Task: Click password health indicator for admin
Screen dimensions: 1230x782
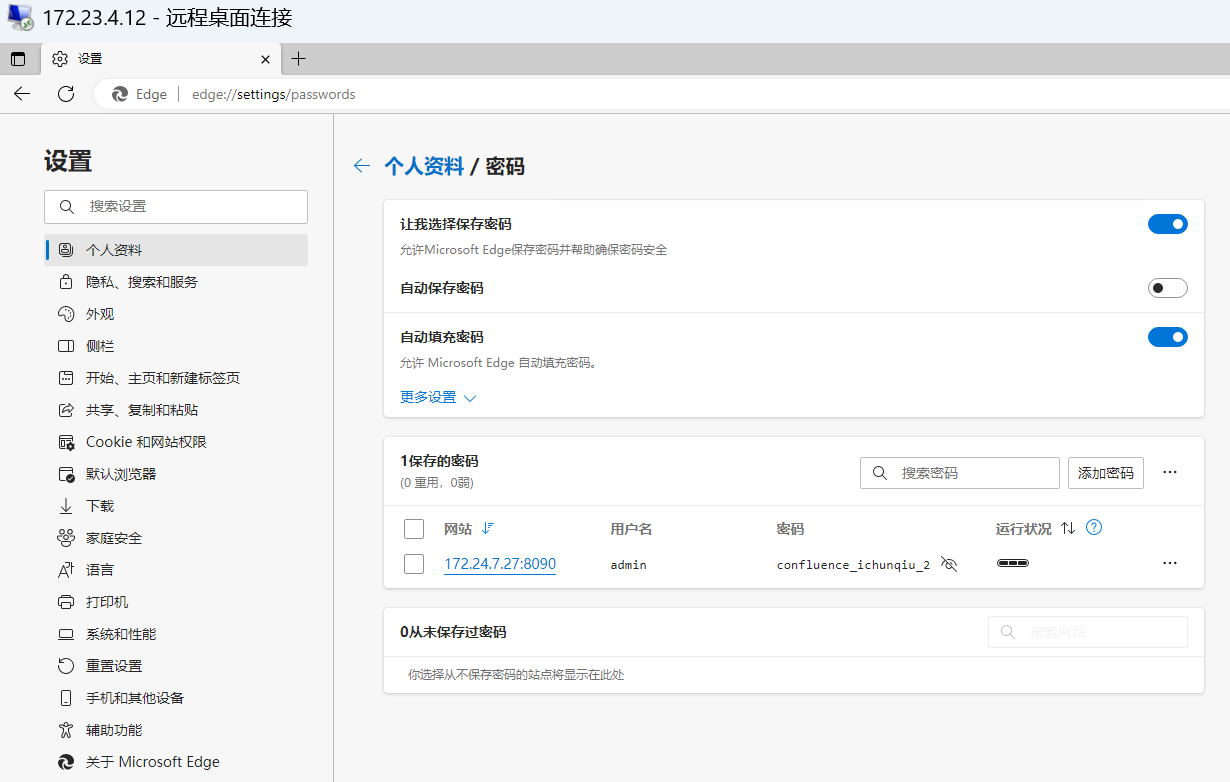Action: tap(1013, 564)
